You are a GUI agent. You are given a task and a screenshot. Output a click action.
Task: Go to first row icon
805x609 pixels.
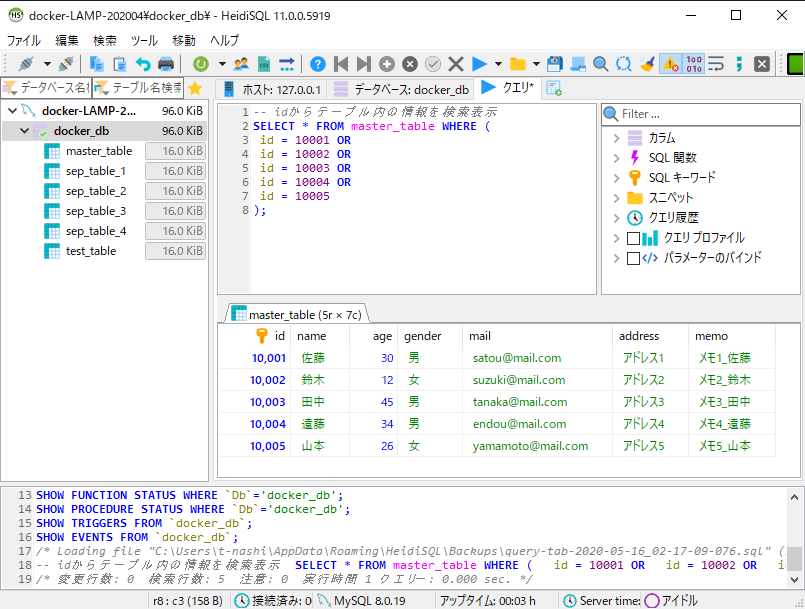click(341, 64)
